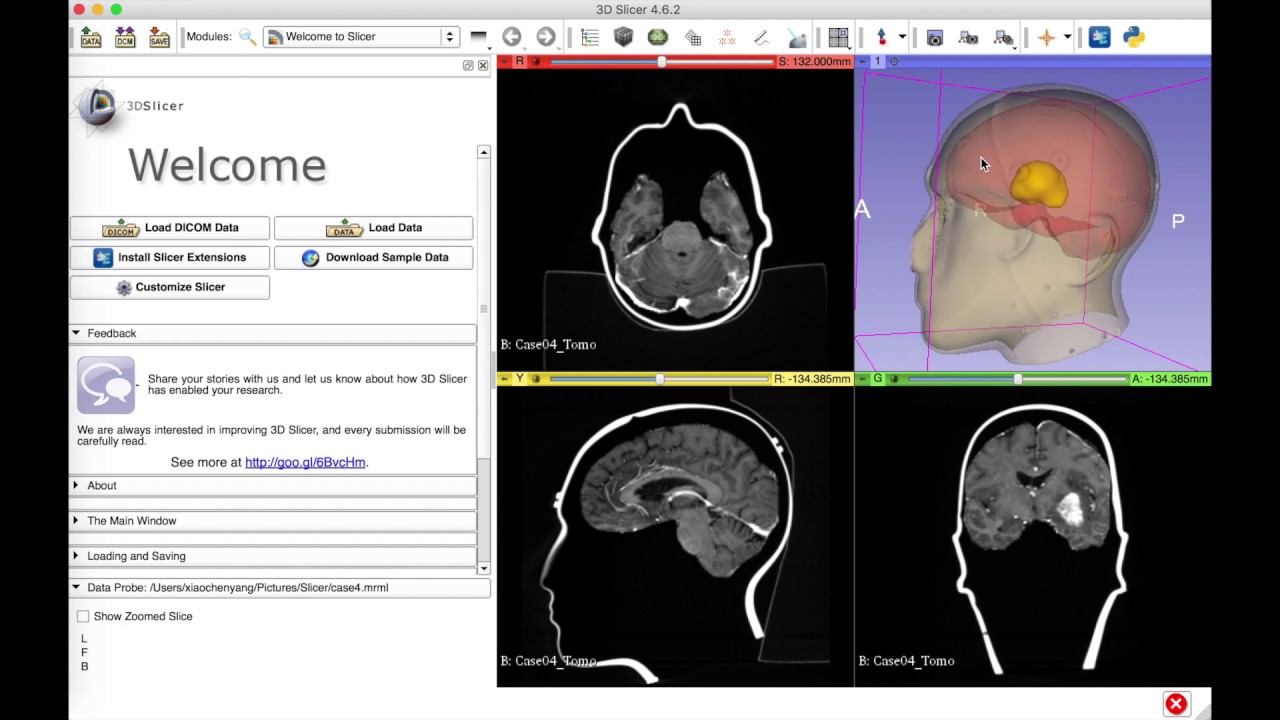Open the Modules selector dropdown
The width and height of the screenshot is (1280, 720).
pyautogui.click(x=361, y=37)
